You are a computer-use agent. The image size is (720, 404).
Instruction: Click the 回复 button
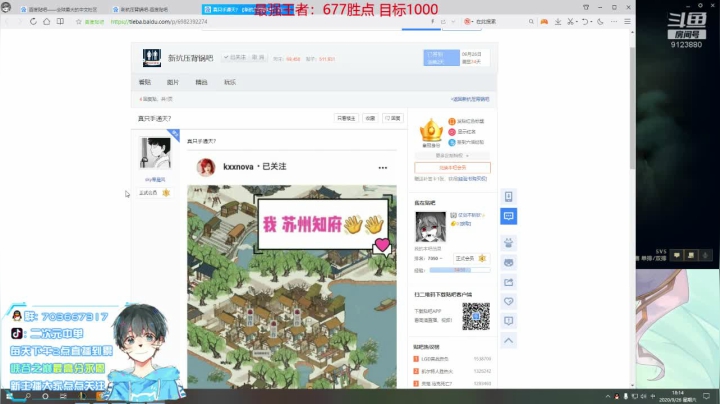tap(393, 118)
